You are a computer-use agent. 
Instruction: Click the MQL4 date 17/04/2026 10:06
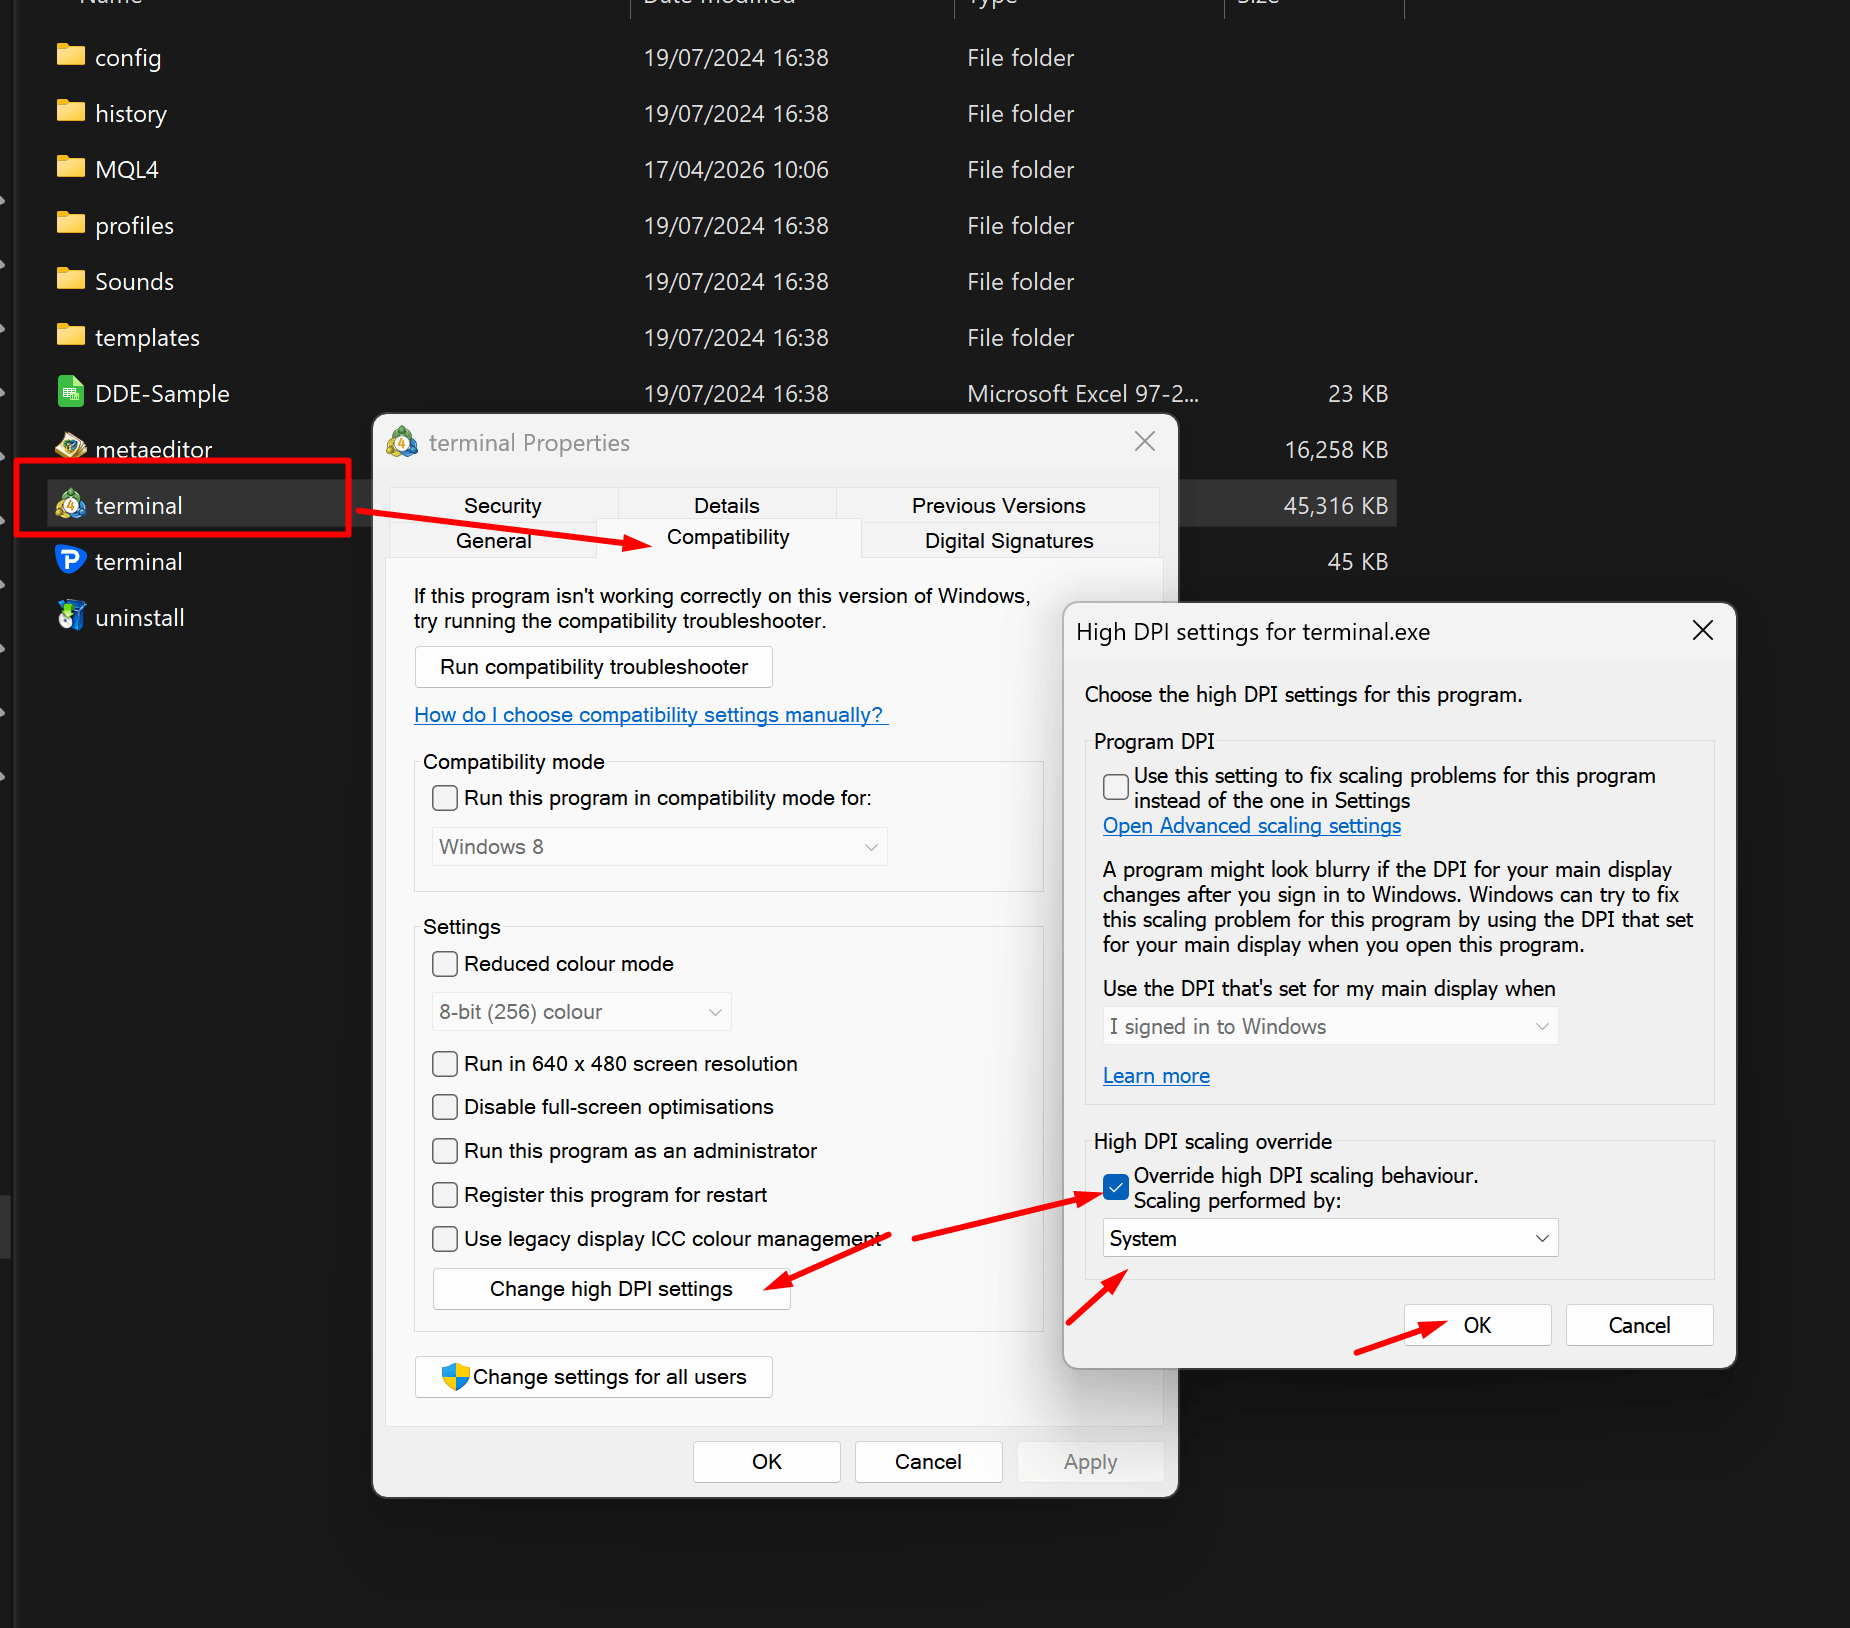(x=736, y=170)
